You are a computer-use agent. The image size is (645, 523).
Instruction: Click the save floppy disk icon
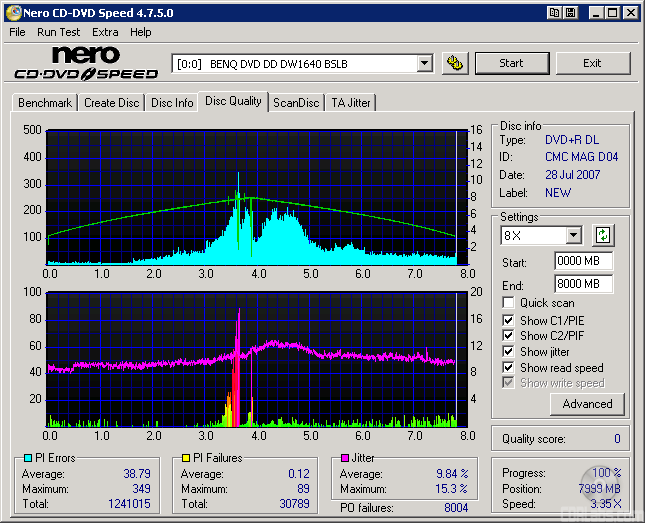tap(570, 13)
